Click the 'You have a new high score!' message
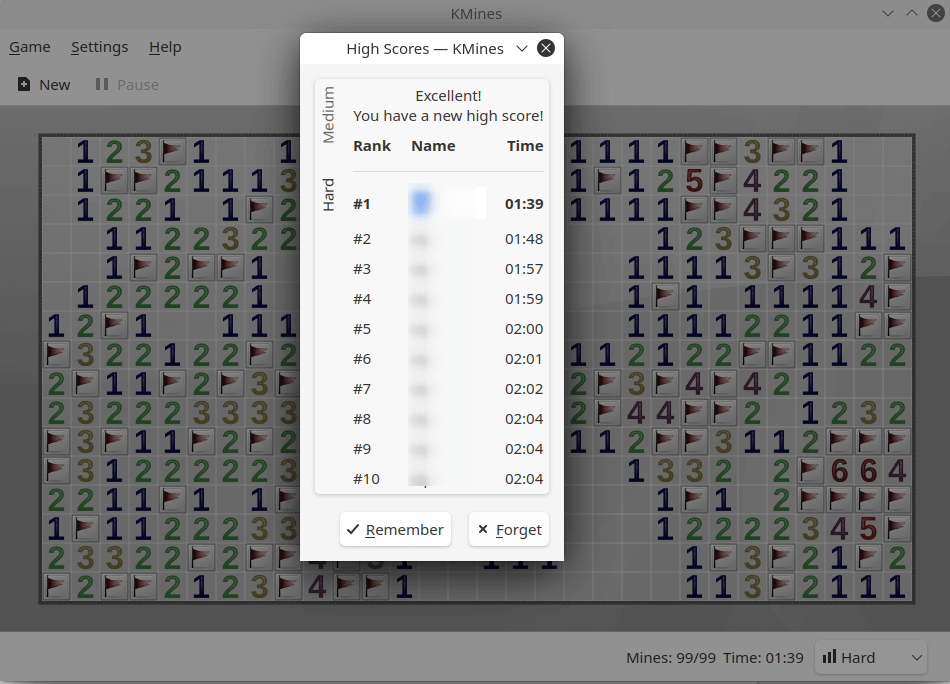The image size is (950, 684). point(448,116)
